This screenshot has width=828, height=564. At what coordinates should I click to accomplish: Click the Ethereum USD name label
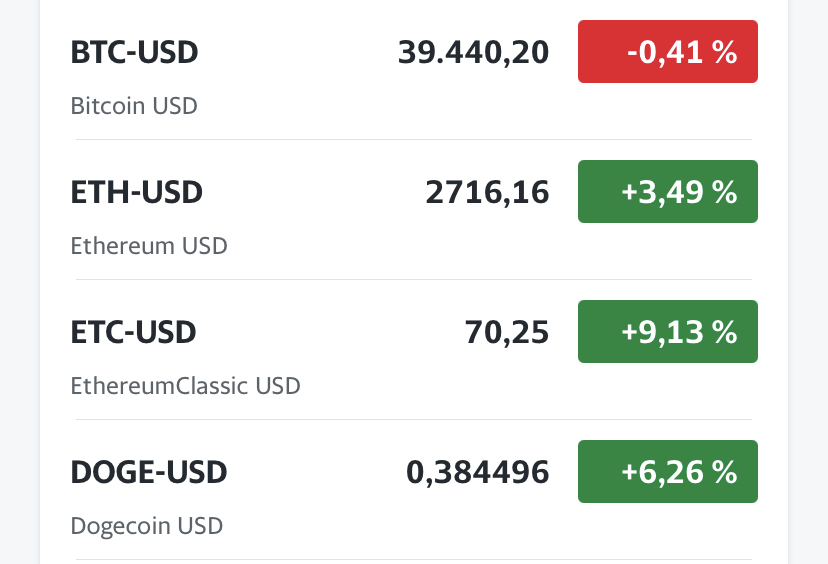149,246
